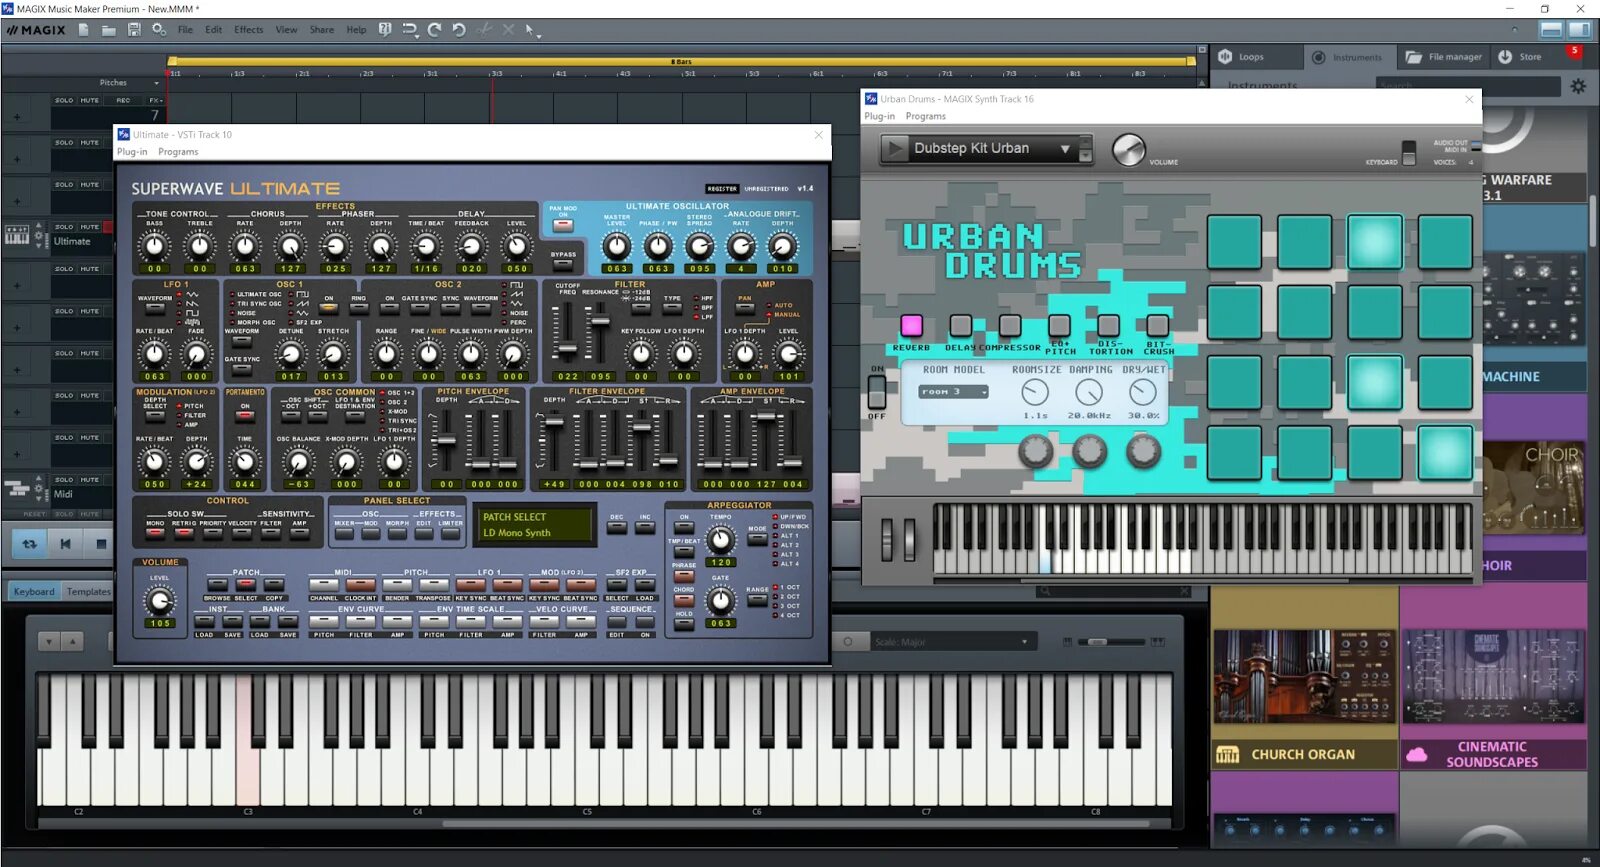This screenshot has height=867, width=1600.
Task: Click the Ultimate track instrument icon
Action: pyautogui.click(x=18, y=235)
